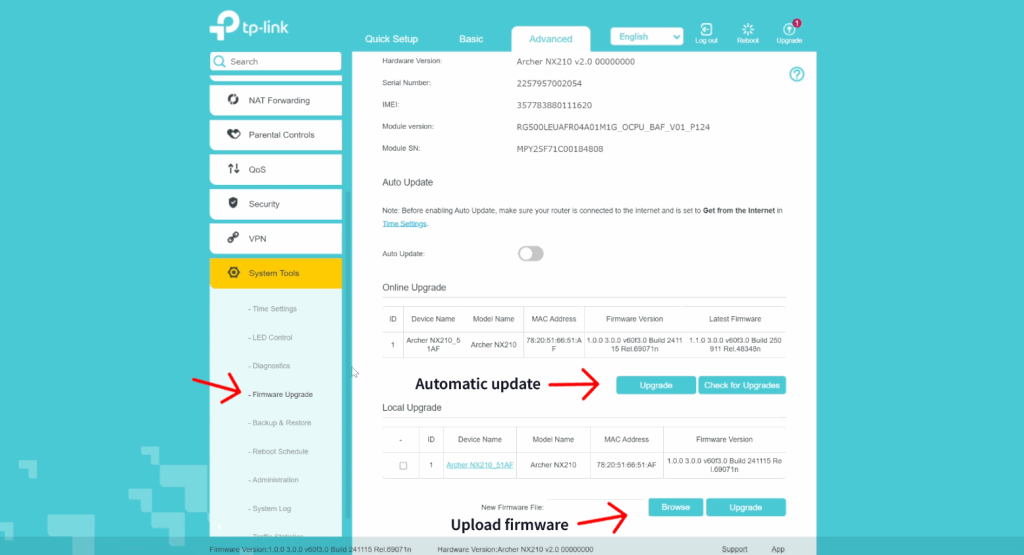Screen dimensions: 1024x555
Task: Click Online Upgrade Device Name column header
Action: pos(433,319)
